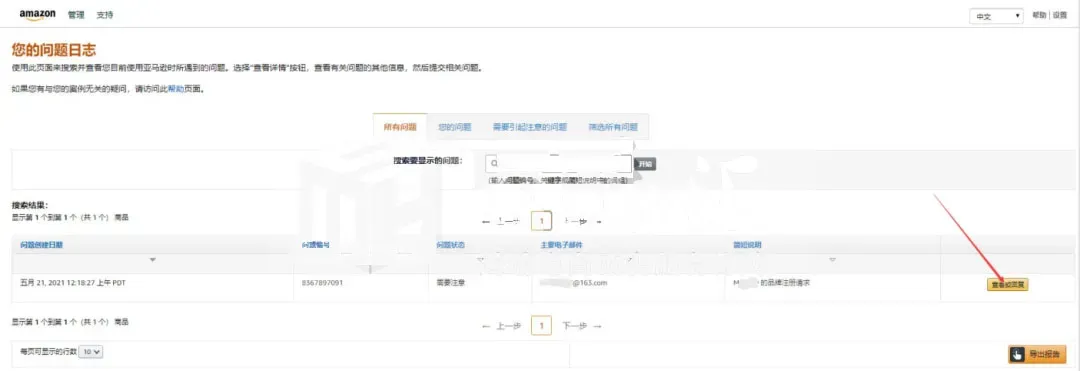This screenshot has height=371, width=1080.
Task: Click 下一步 in the pagination below the table
Action: tap(582, 326)
